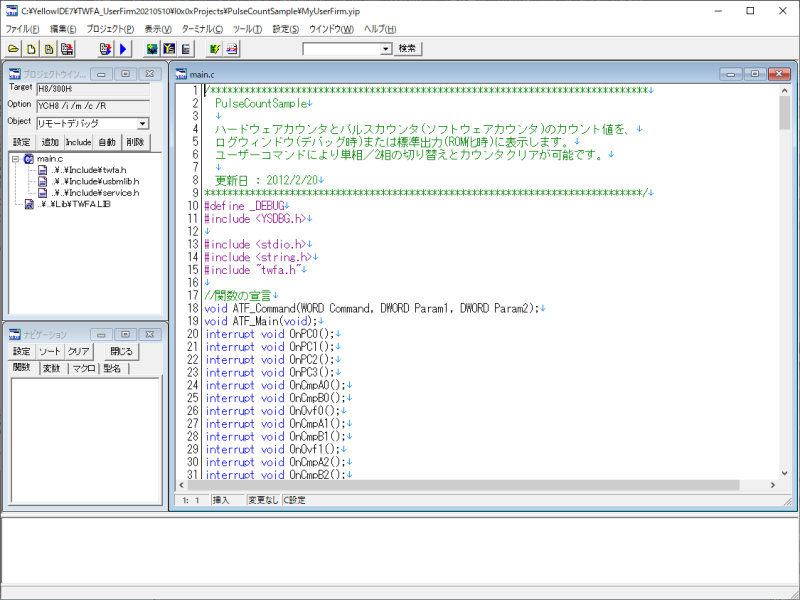
Task: Collapse the main.c tree node
Action: 15,159
